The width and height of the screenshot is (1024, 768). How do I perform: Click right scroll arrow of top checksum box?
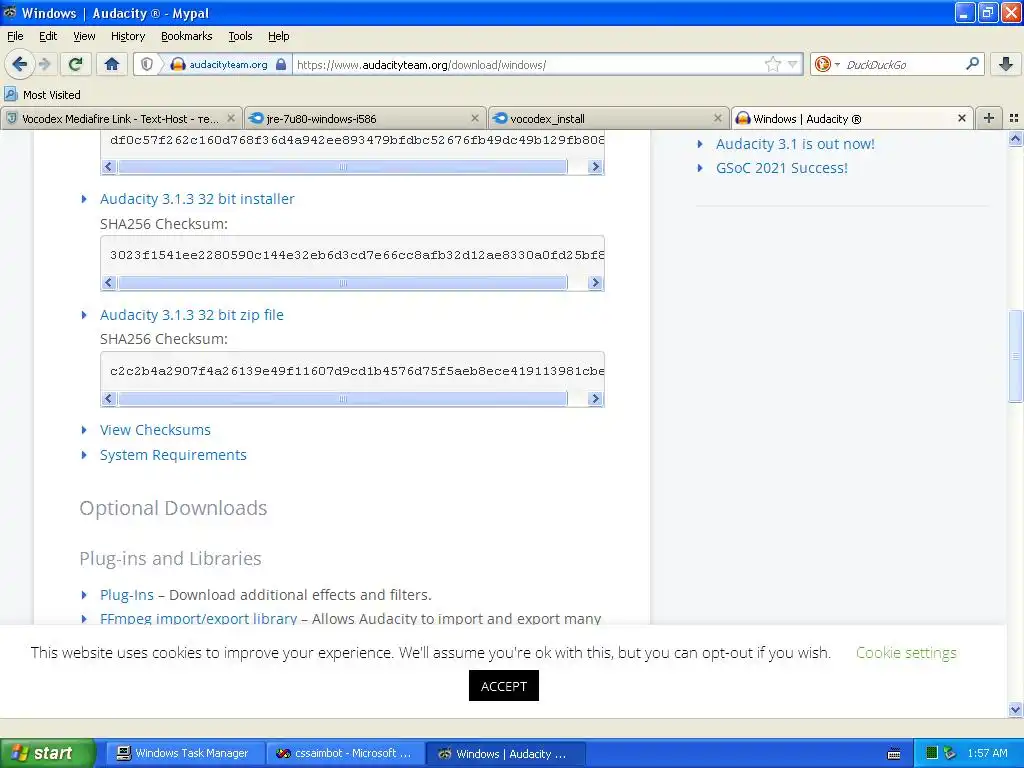594,167
